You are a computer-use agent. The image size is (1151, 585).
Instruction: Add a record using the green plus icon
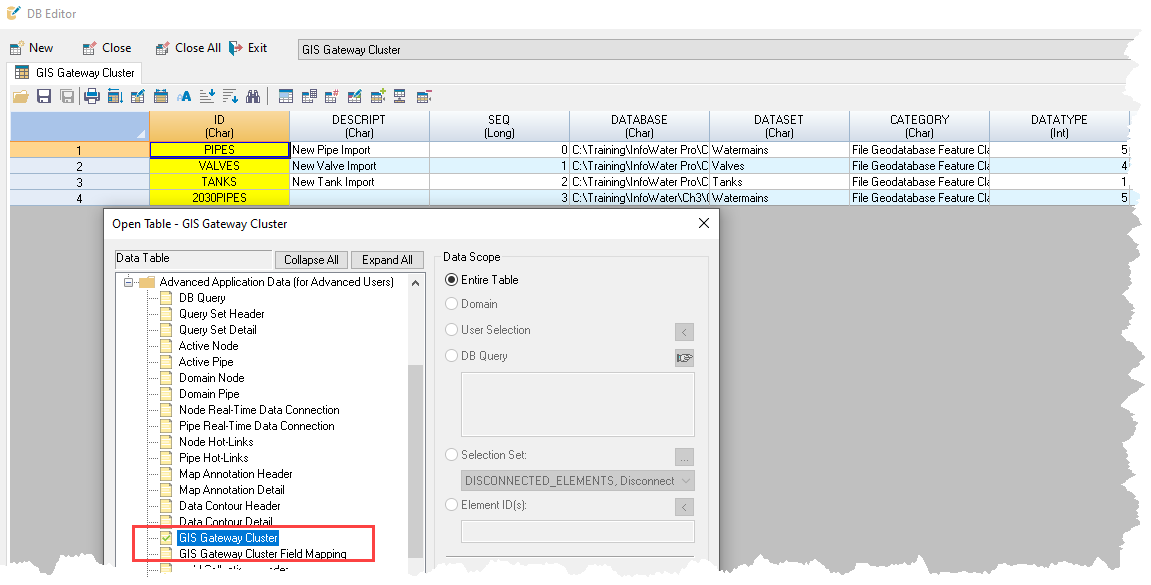[x=377, y=95]
